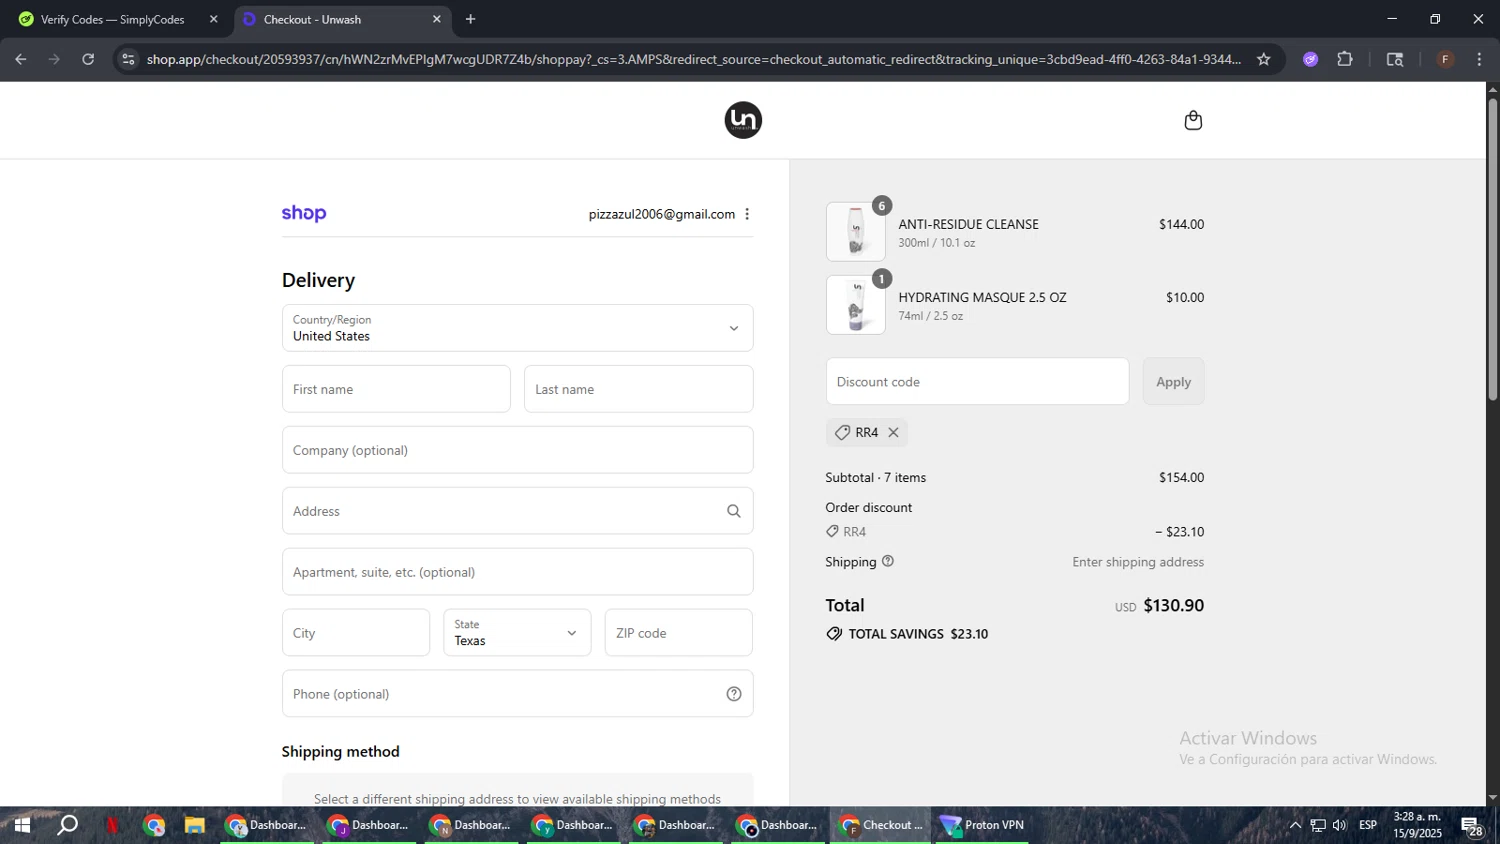This screenshot has height=844, width=1500.
Task: Open Windows search from the taskbar
Action: (x=67, y=825)
